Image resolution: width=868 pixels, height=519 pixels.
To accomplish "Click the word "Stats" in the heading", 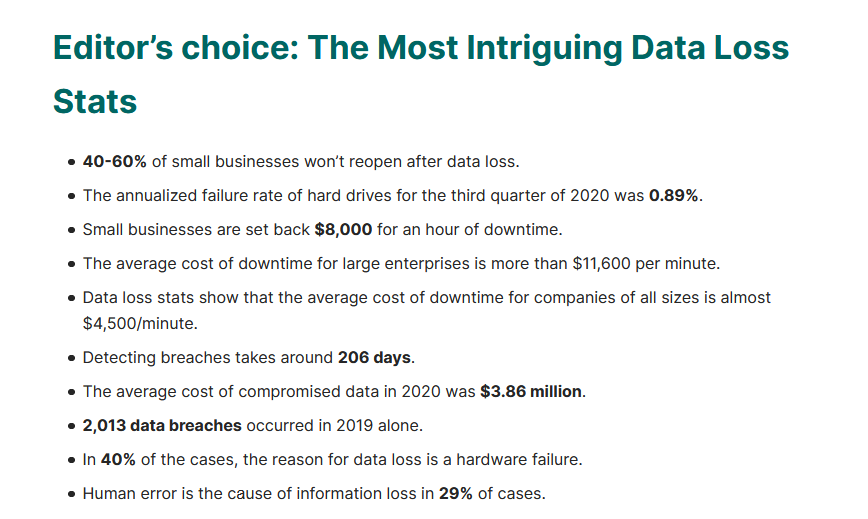I will pyautogui.click(x=95, y=101).
